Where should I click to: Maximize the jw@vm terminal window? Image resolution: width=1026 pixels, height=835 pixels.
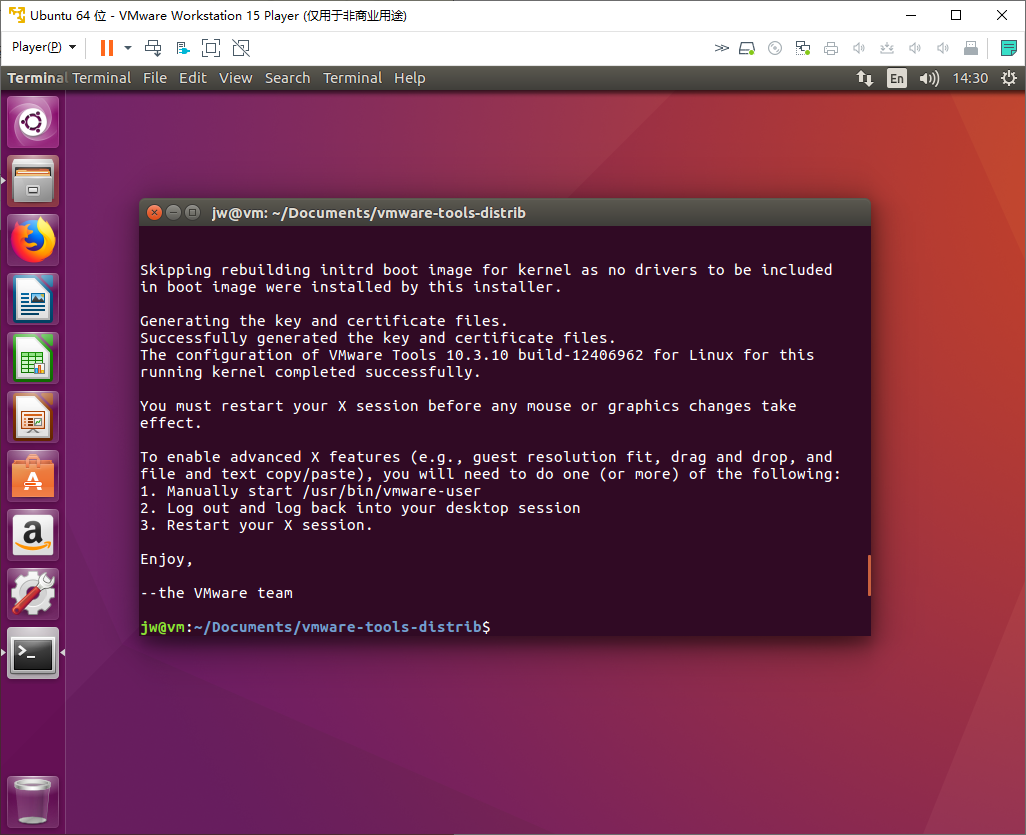[x=192, y=213]
